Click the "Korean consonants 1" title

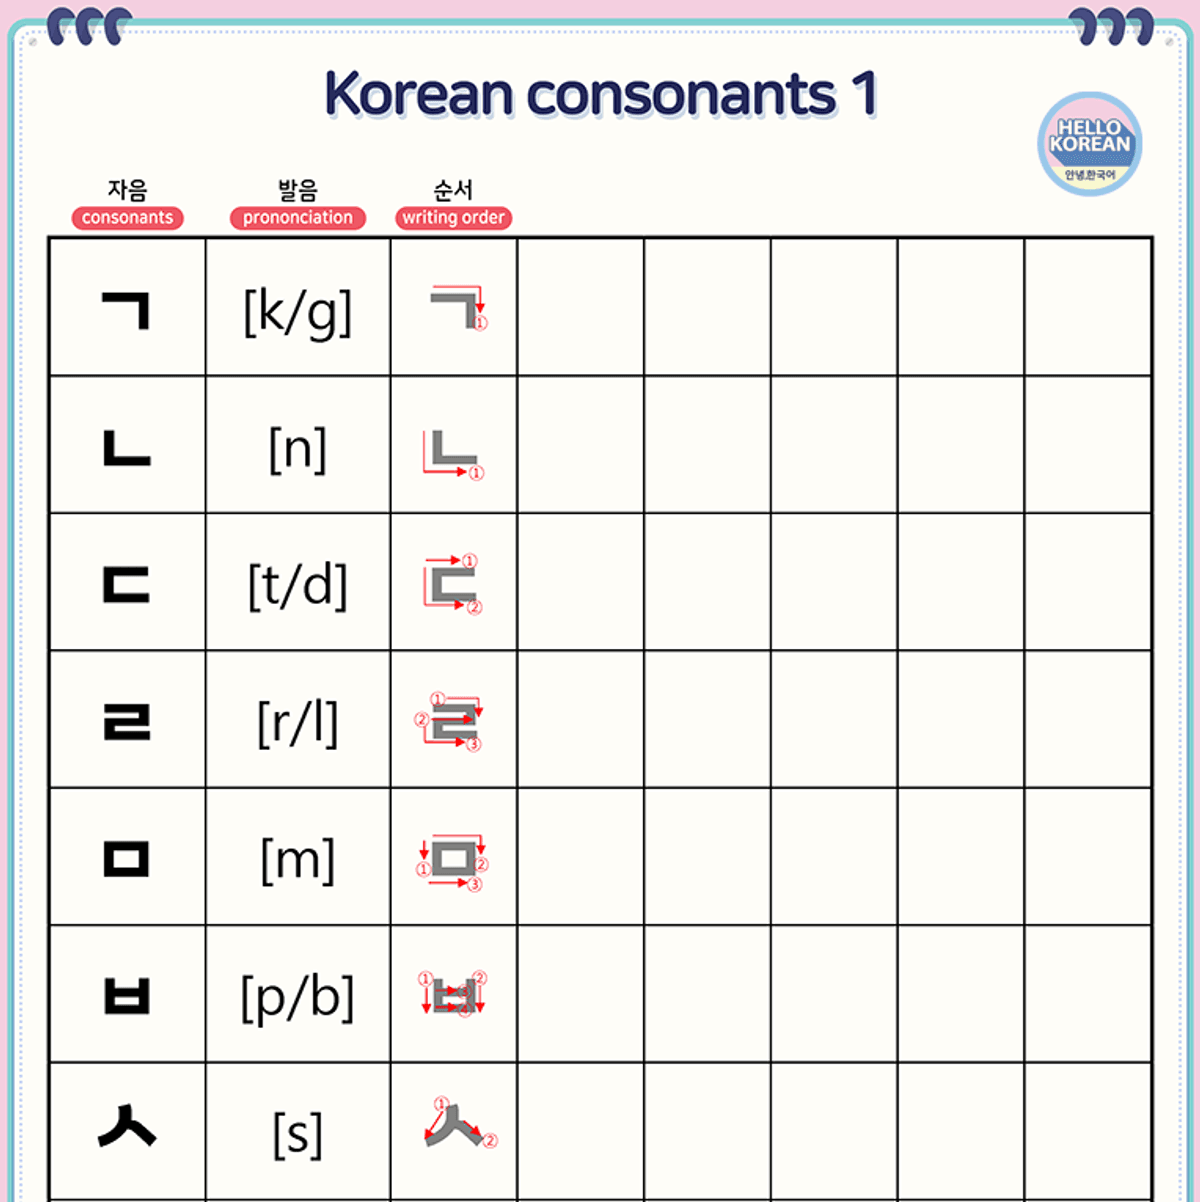tap(600, 95)
